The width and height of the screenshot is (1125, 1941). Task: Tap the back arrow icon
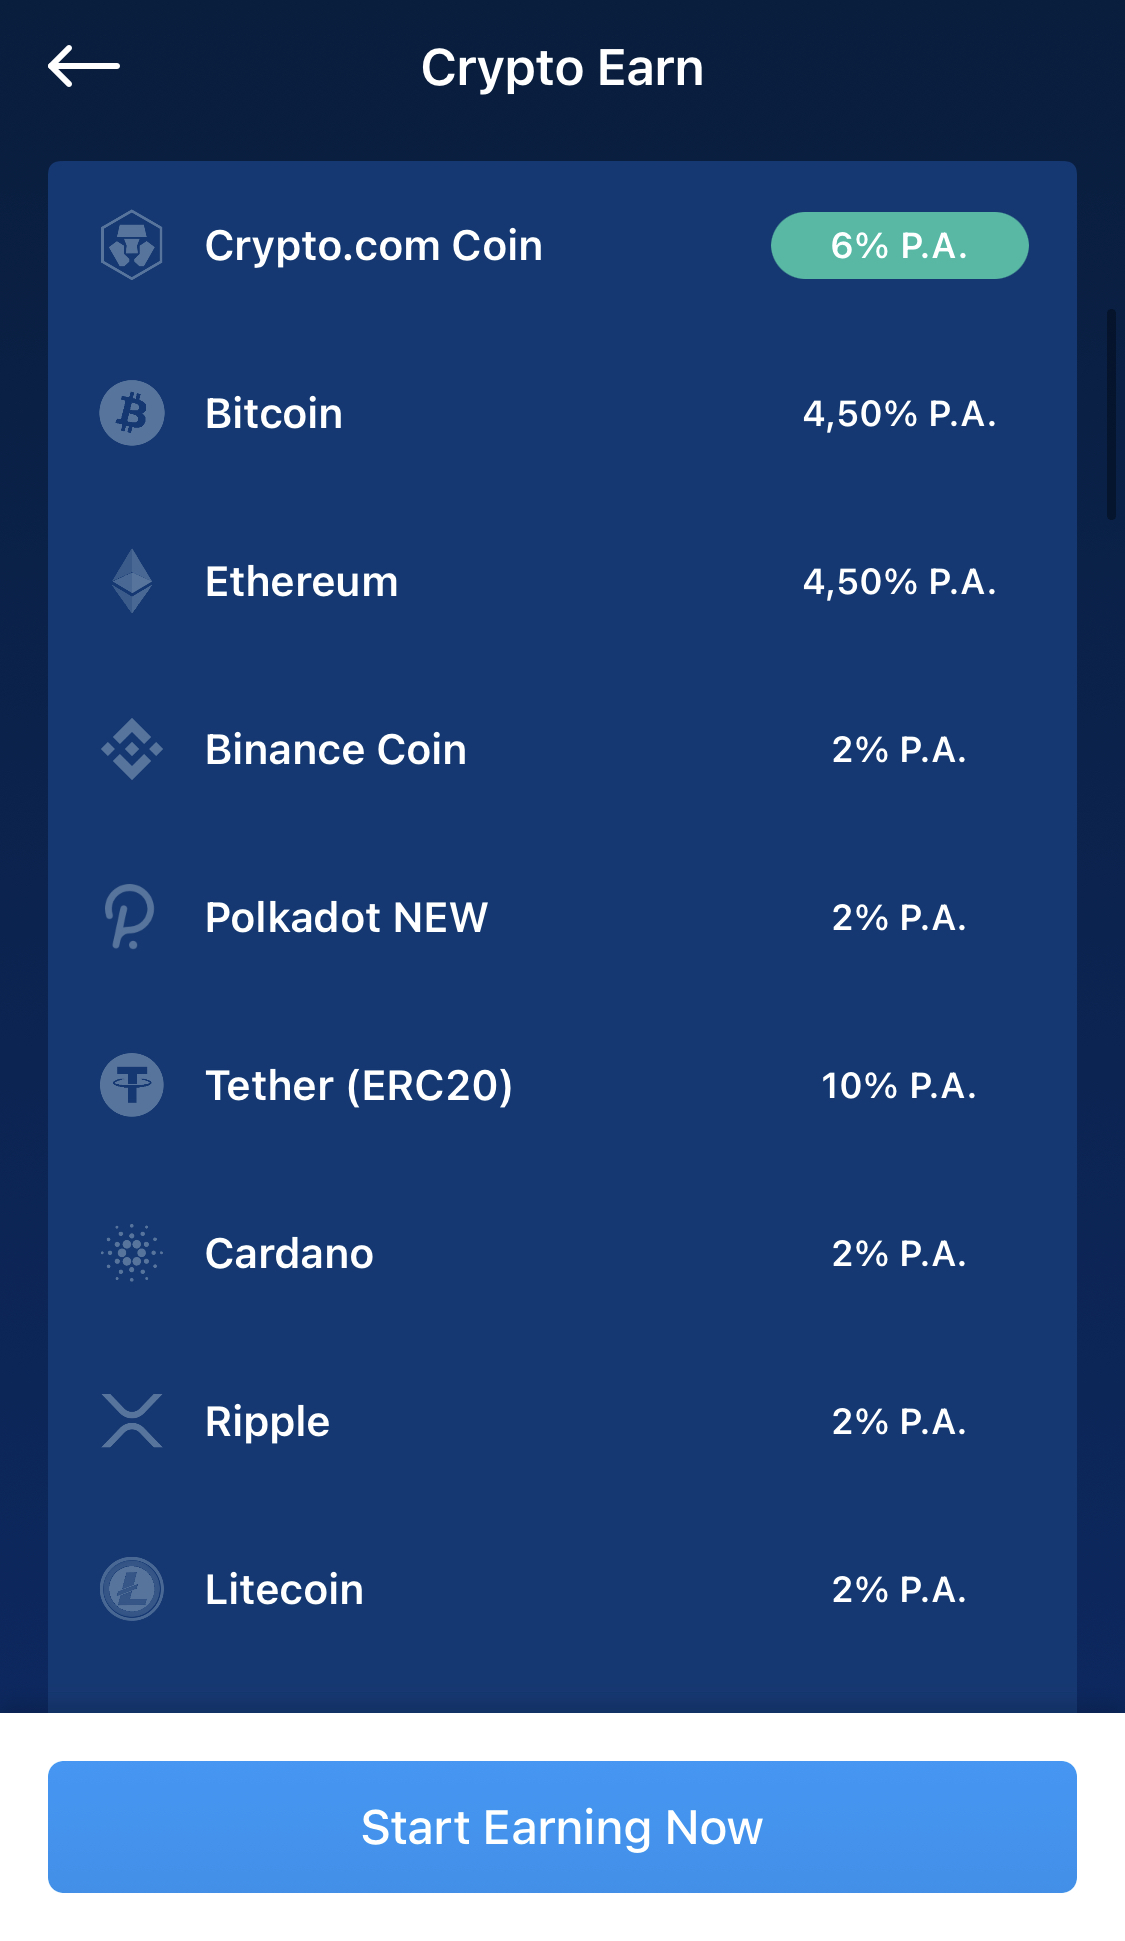pyautogui.click(x=84, y=66)
